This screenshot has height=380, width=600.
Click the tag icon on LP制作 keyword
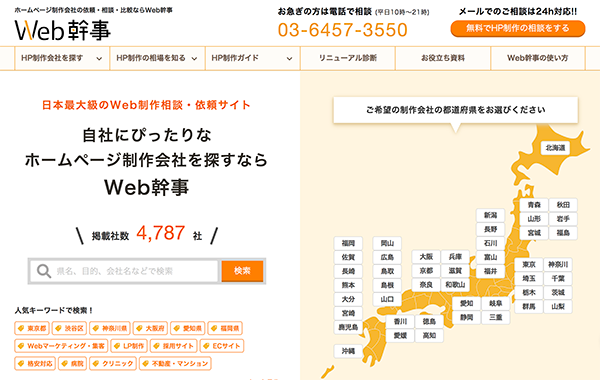point(117,346)
